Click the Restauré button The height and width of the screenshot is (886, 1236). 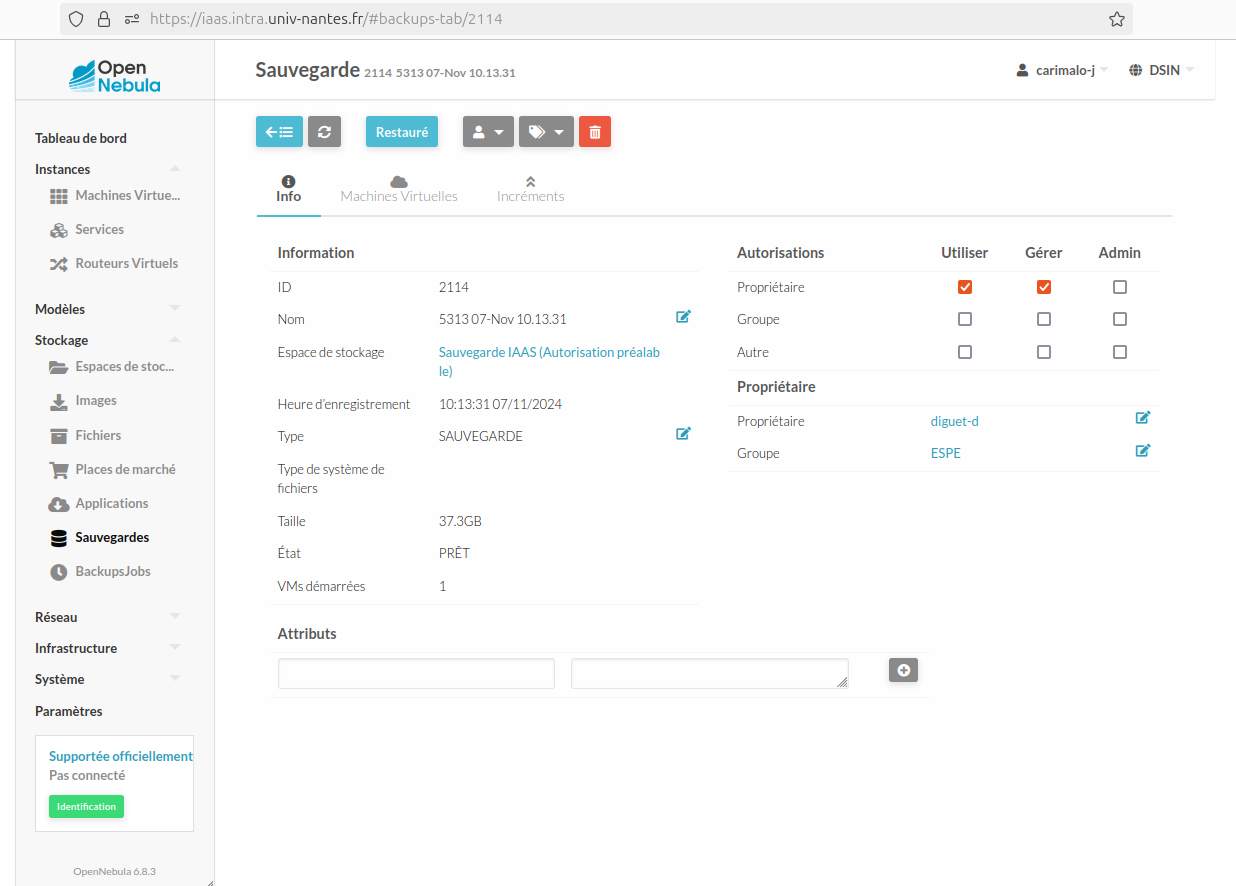pyautogui.click(x=401, y=131)
